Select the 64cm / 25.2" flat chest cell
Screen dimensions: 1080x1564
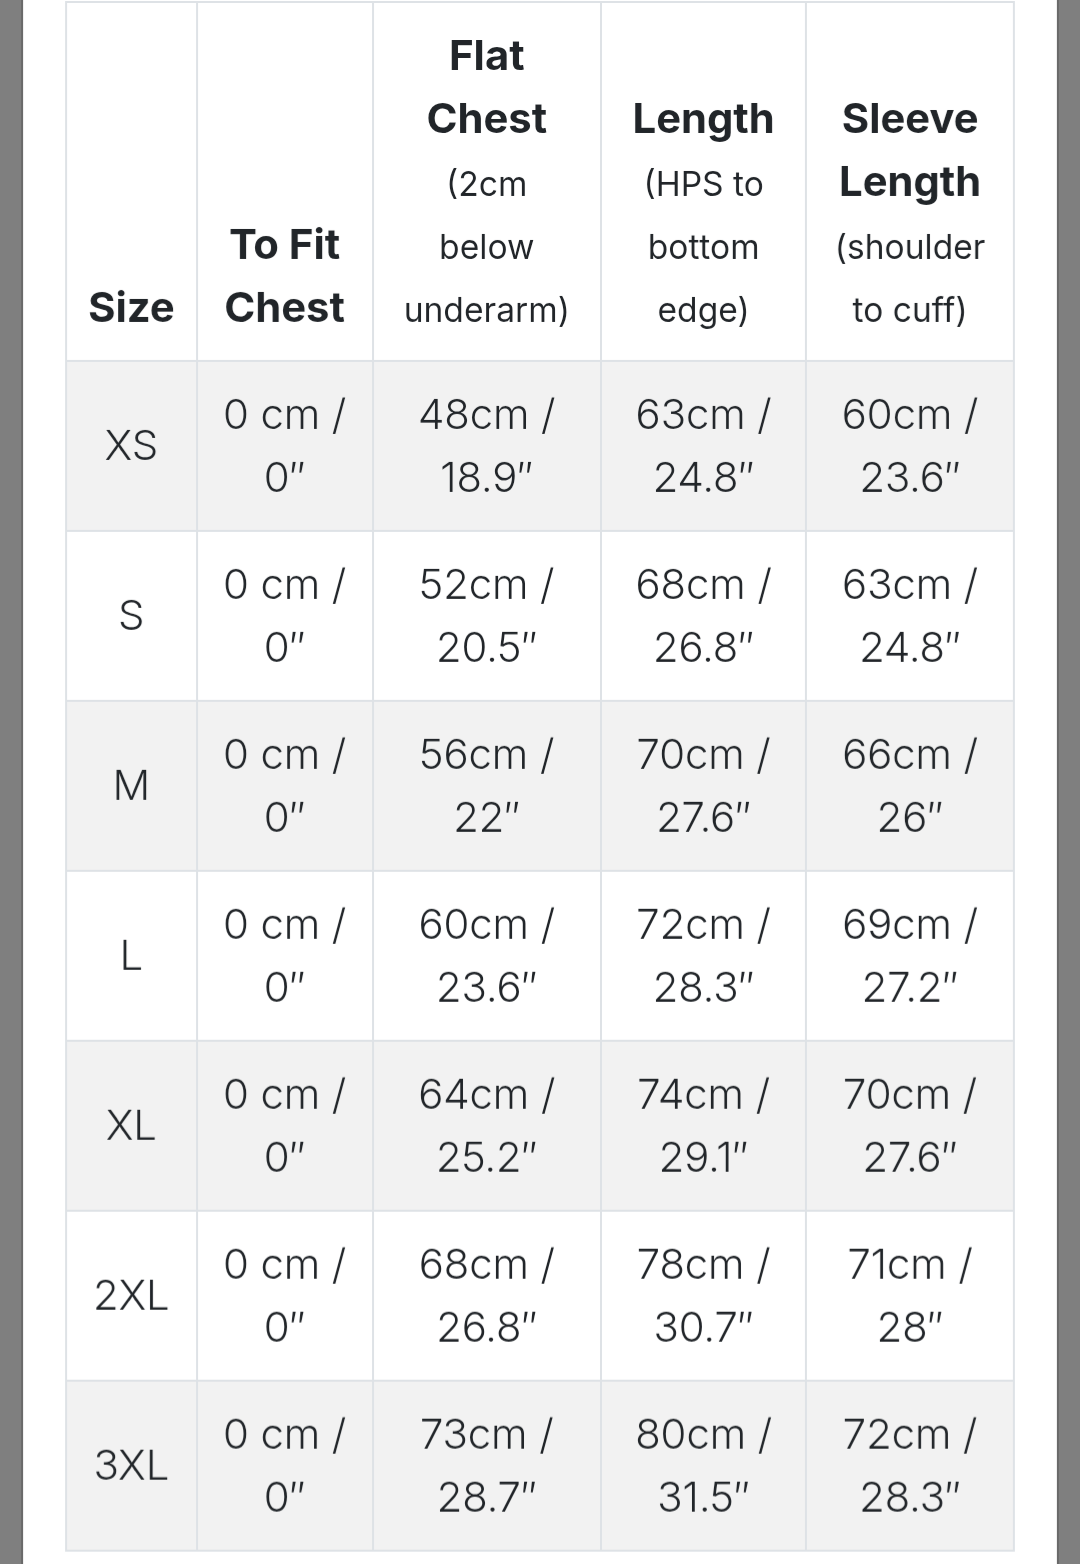[486, 1126]
